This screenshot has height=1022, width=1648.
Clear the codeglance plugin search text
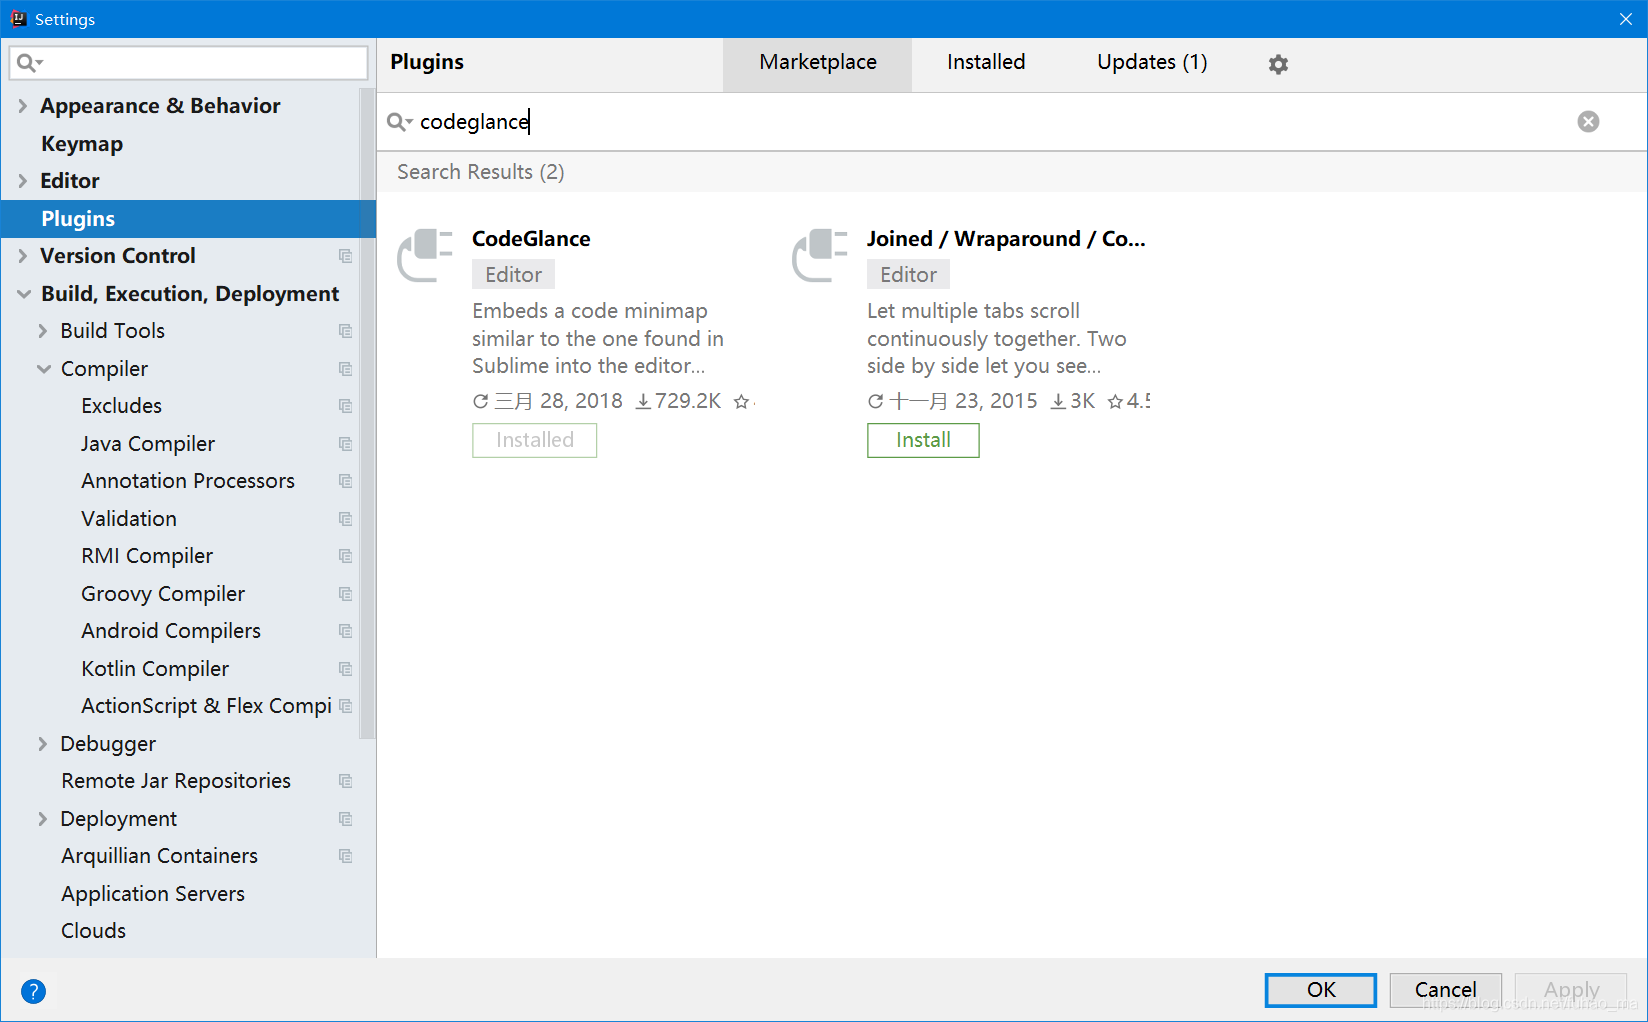(x=1588, y=122)
